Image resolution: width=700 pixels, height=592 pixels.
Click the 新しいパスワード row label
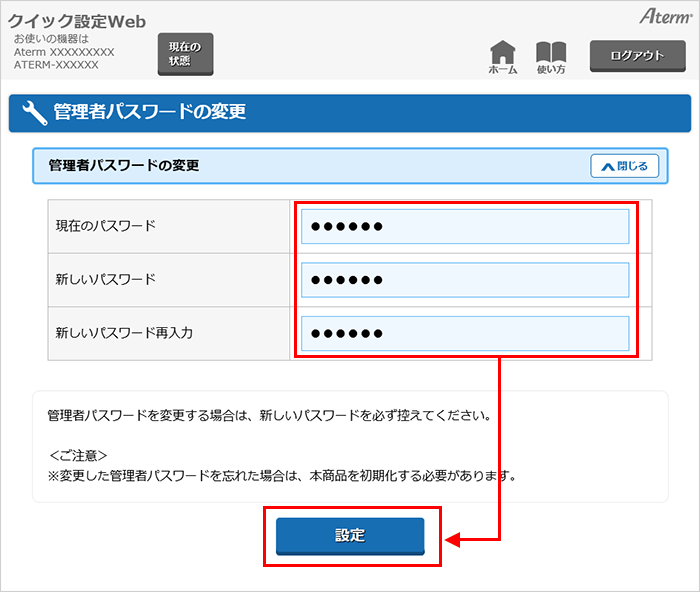106,279
